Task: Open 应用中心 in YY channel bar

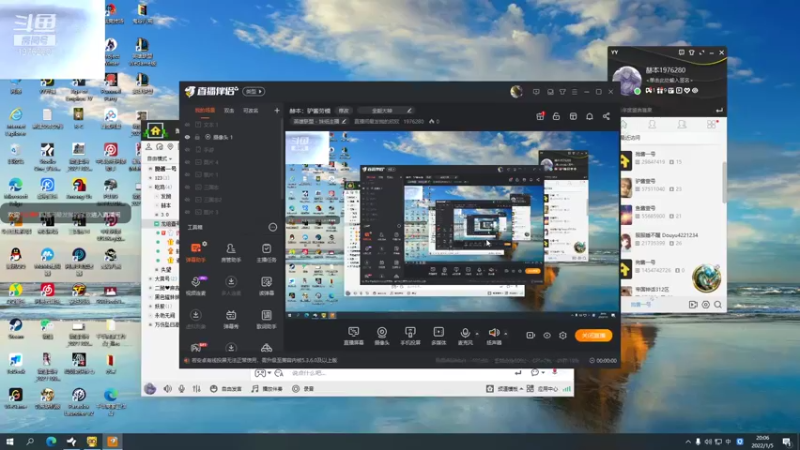Action: click(x=543, y=389)
